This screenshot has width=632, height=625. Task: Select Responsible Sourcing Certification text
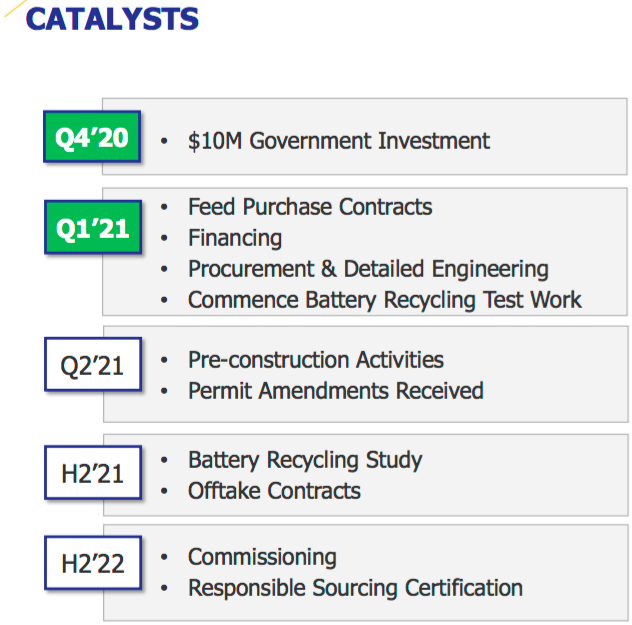(x=356, y=588)
